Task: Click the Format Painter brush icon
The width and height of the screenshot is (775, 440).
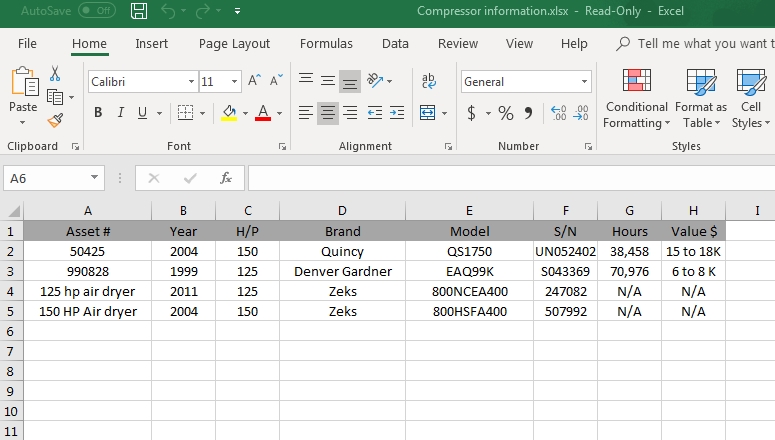Action: 55,120
